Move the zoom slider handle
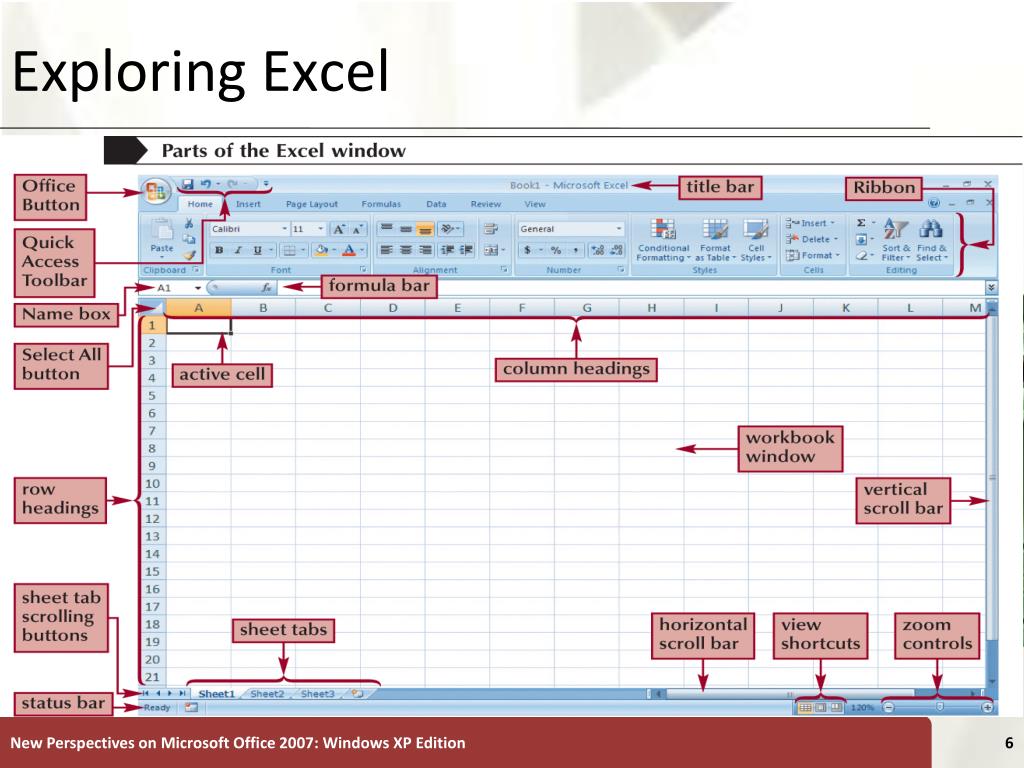The width and height of the screenshot is (1024, 768). pos(940,707)
